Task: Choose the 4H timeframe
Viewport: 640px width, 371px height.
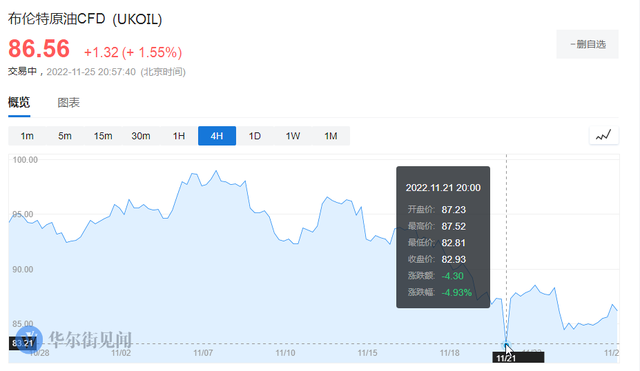Action: tap(217, 136)
